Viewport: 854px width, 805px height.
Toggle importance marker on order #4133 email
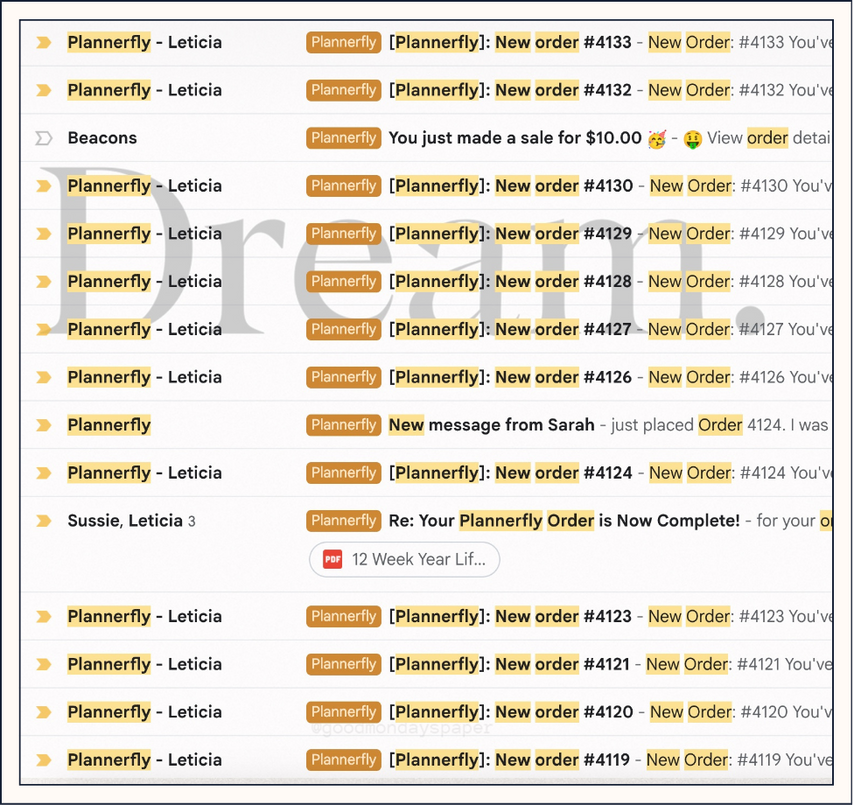point(44,42)
